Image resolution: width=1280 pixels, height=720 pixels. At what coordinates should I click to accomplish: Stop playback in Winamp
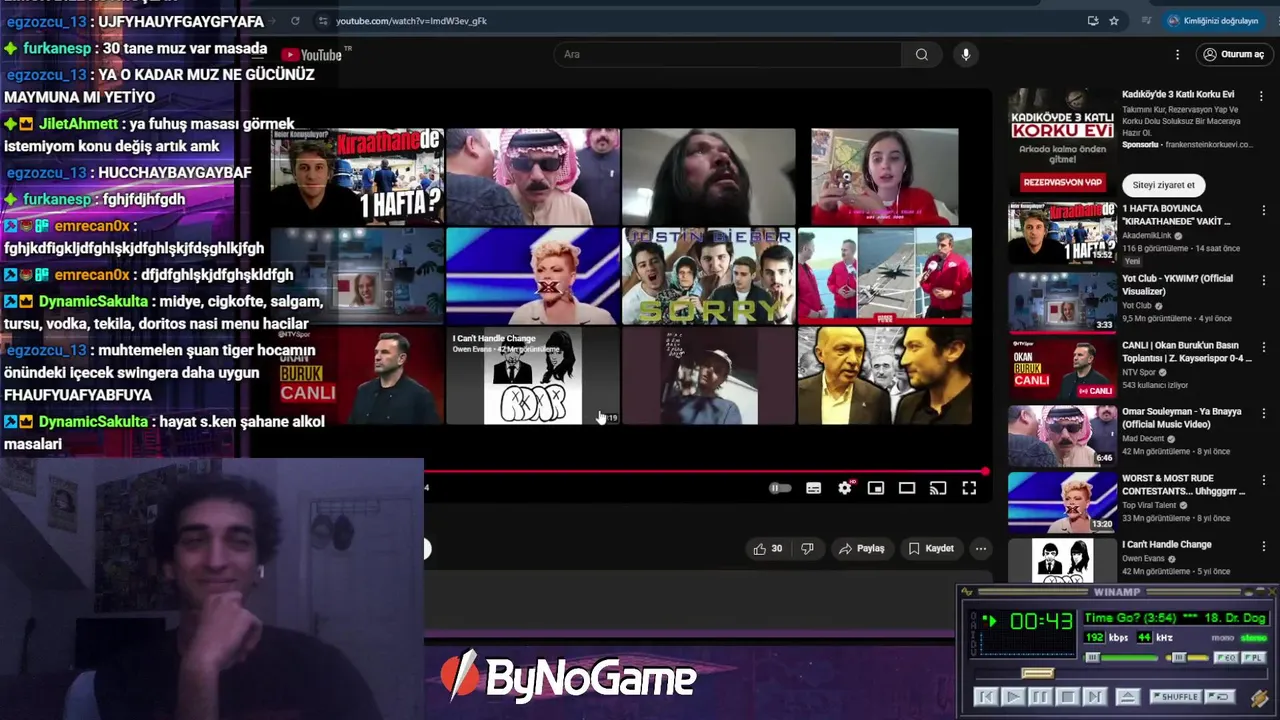click(1068, 697)
